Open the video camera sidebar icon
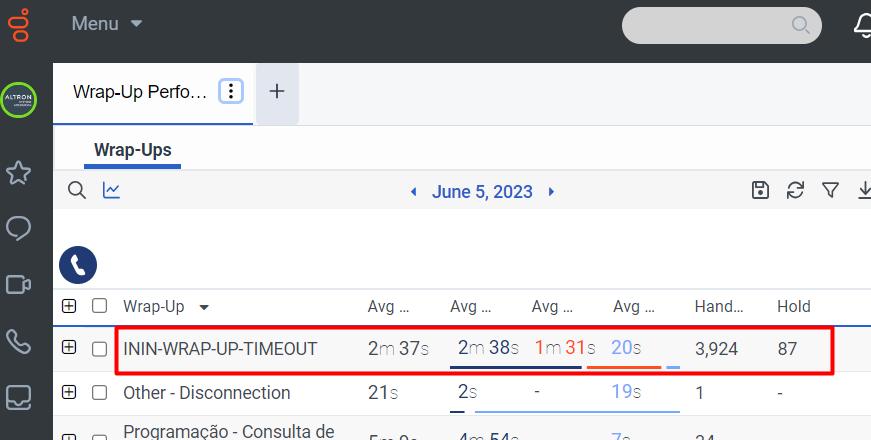This screenshot has width=871, height=440. click(x=18, y=285)
